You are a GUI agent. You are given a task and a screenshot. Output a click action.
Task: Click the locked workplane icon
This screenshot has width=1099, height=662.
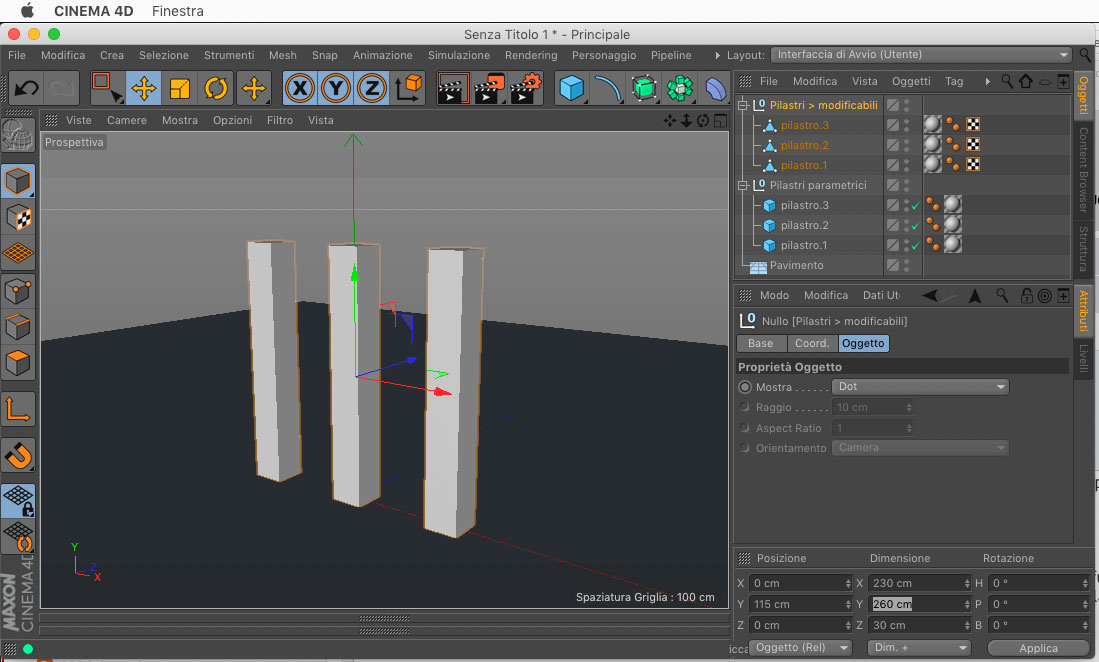pos(18,501)
